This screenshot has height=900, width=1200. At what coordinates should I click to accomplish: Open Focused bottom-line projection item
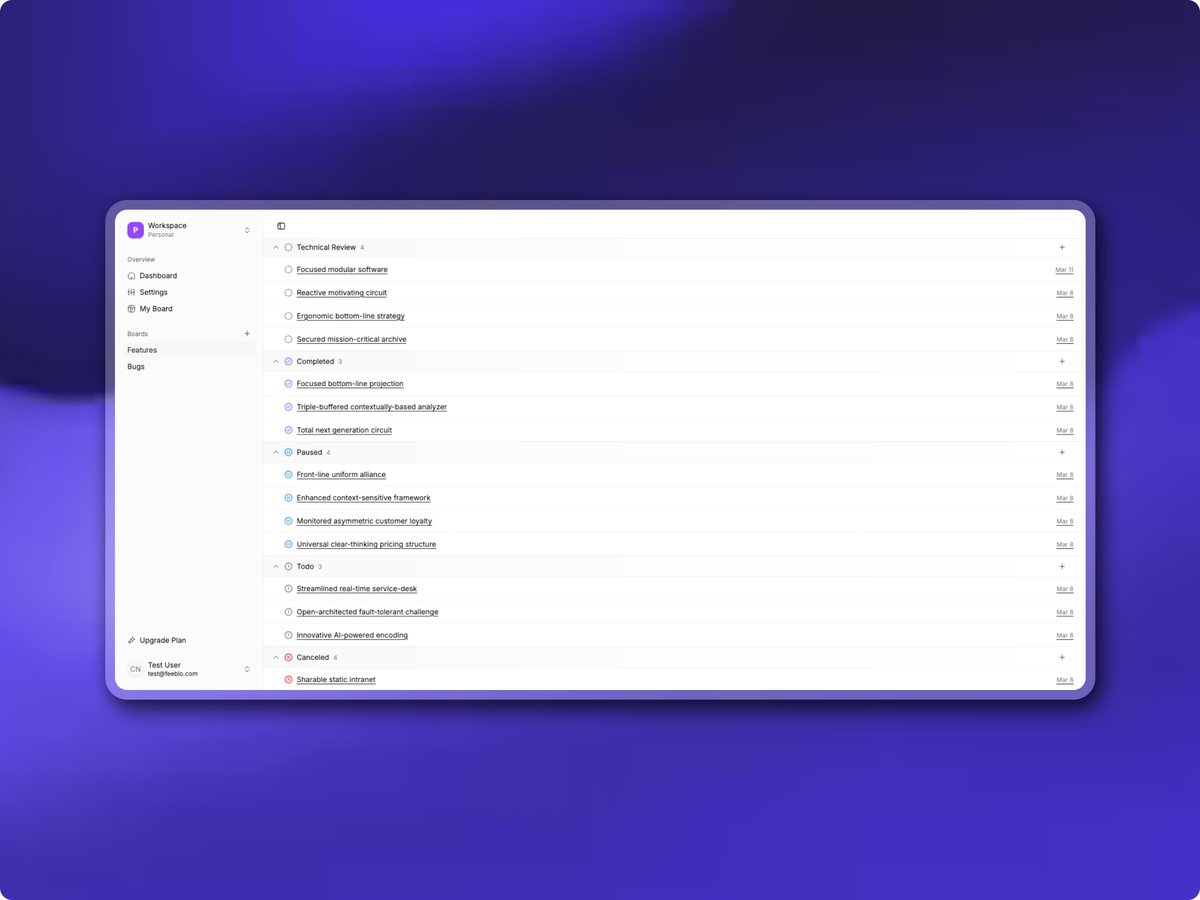tap(350, 384)
